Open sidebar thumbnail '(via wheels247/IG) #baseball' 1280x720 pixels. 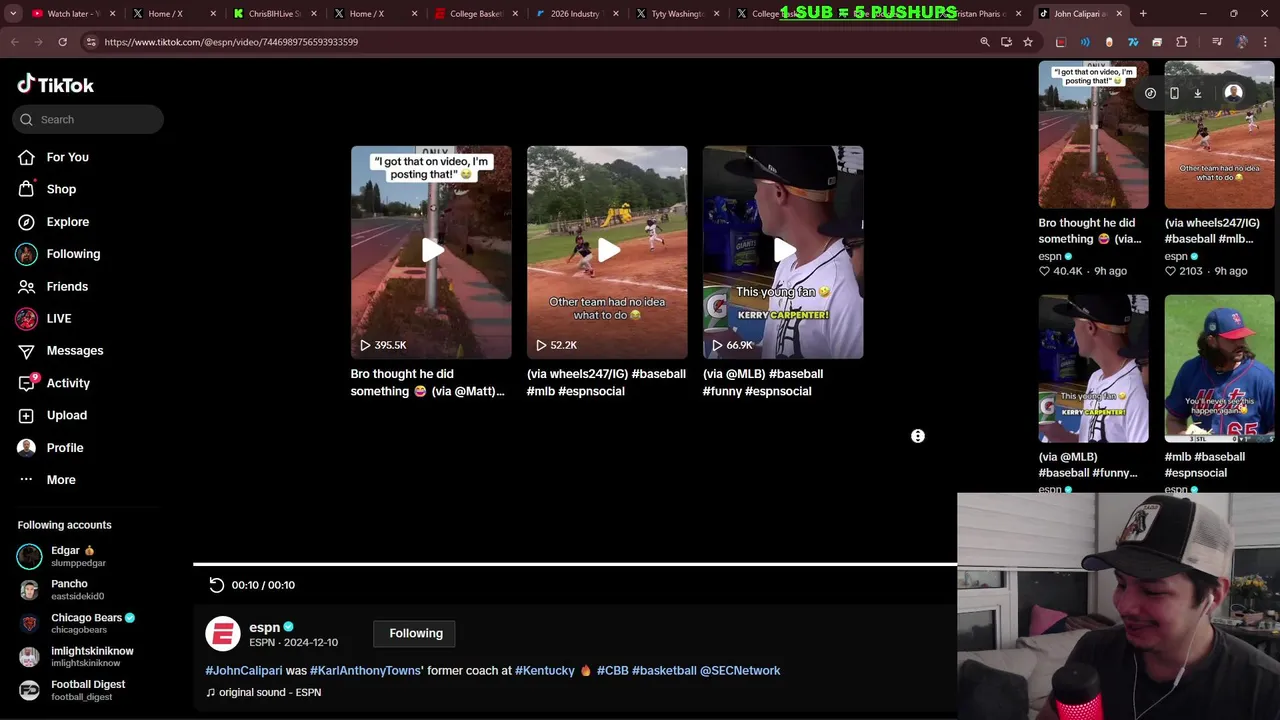[1219, 135]
